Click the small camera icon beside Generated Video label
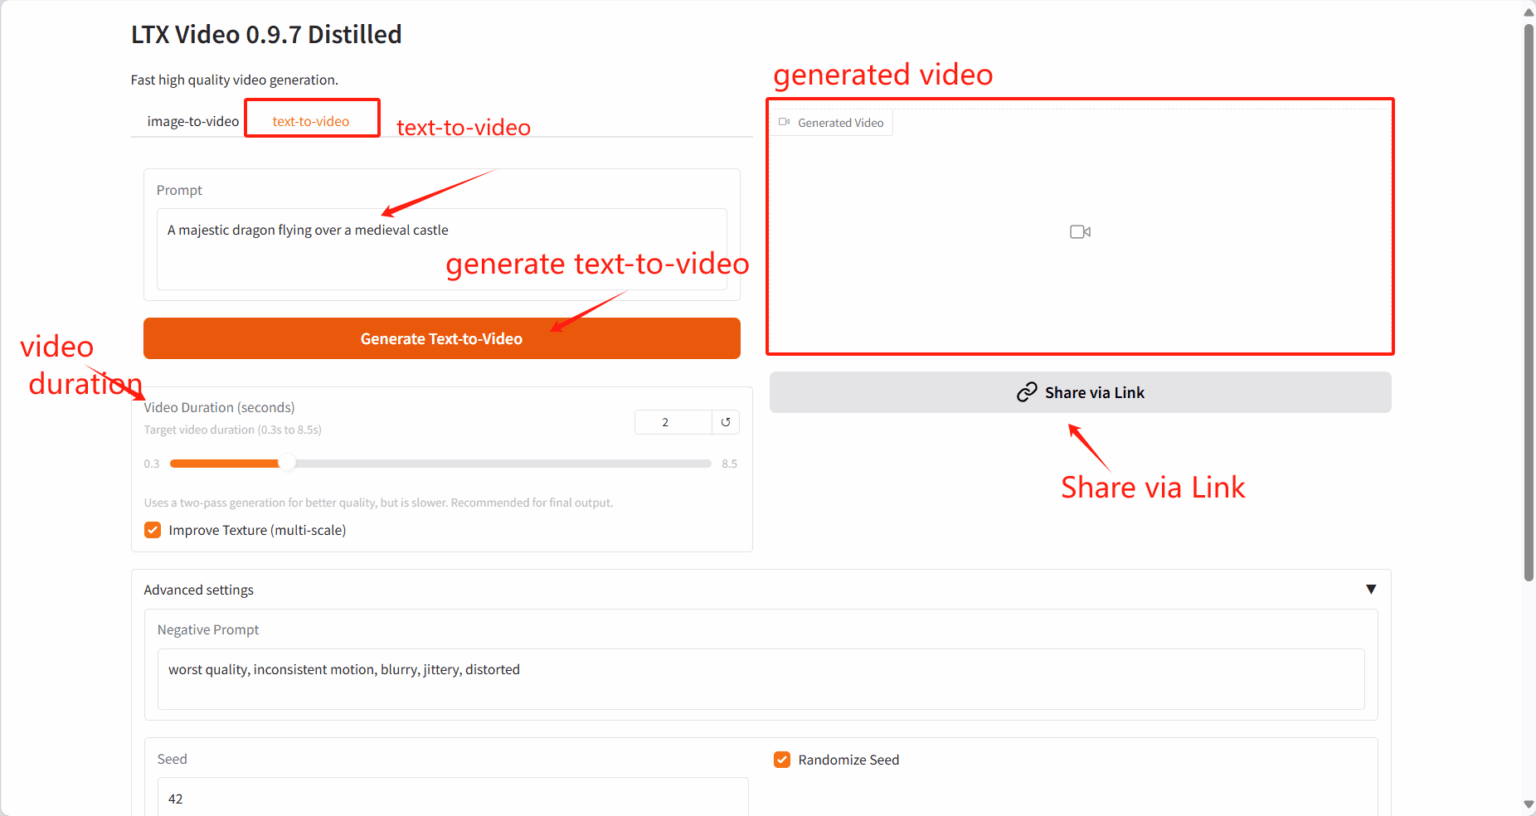 (784, 123)
